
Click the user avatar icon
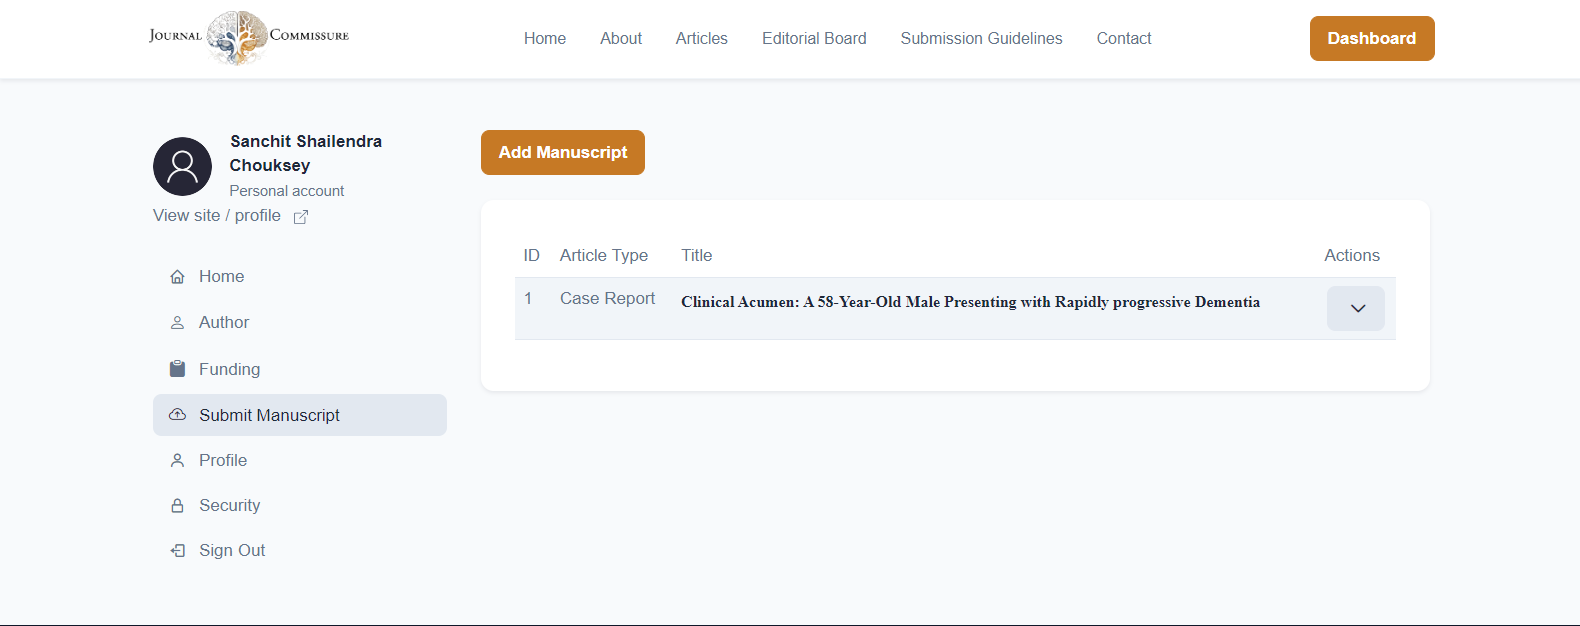point(182,166)
